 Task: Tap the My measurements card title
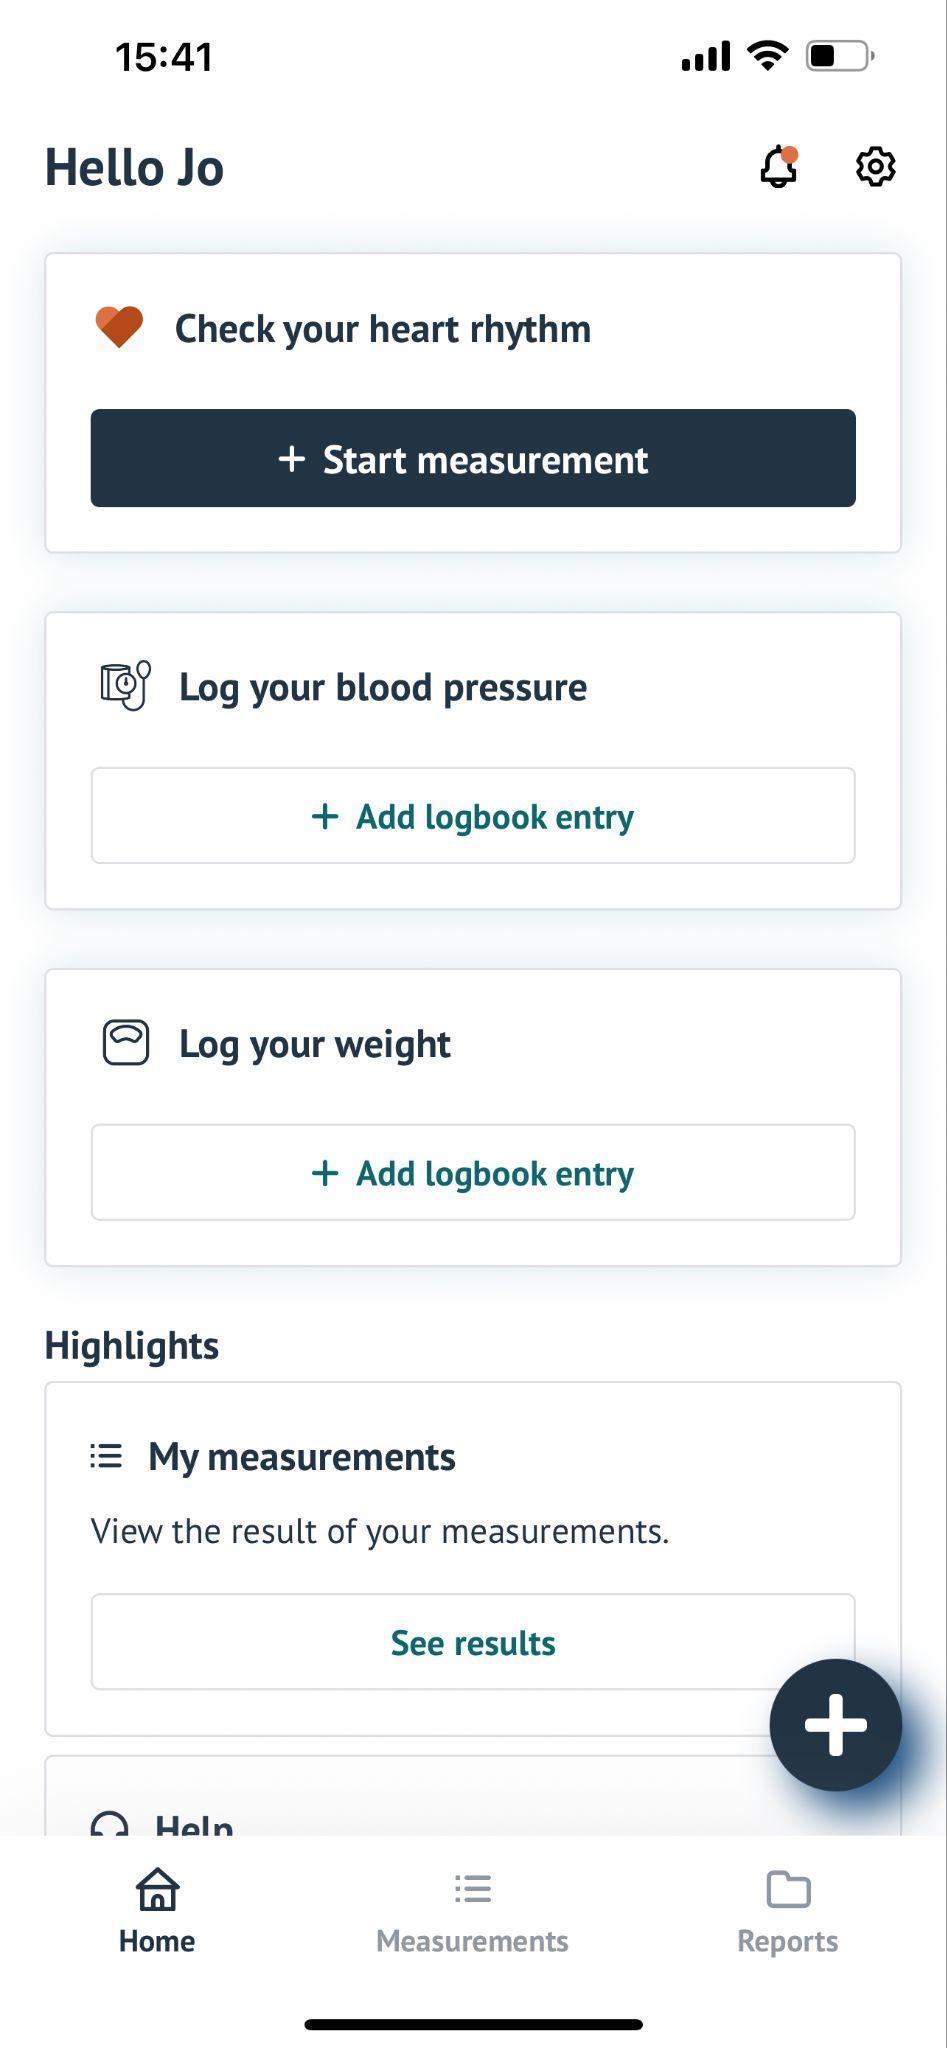302,1457
